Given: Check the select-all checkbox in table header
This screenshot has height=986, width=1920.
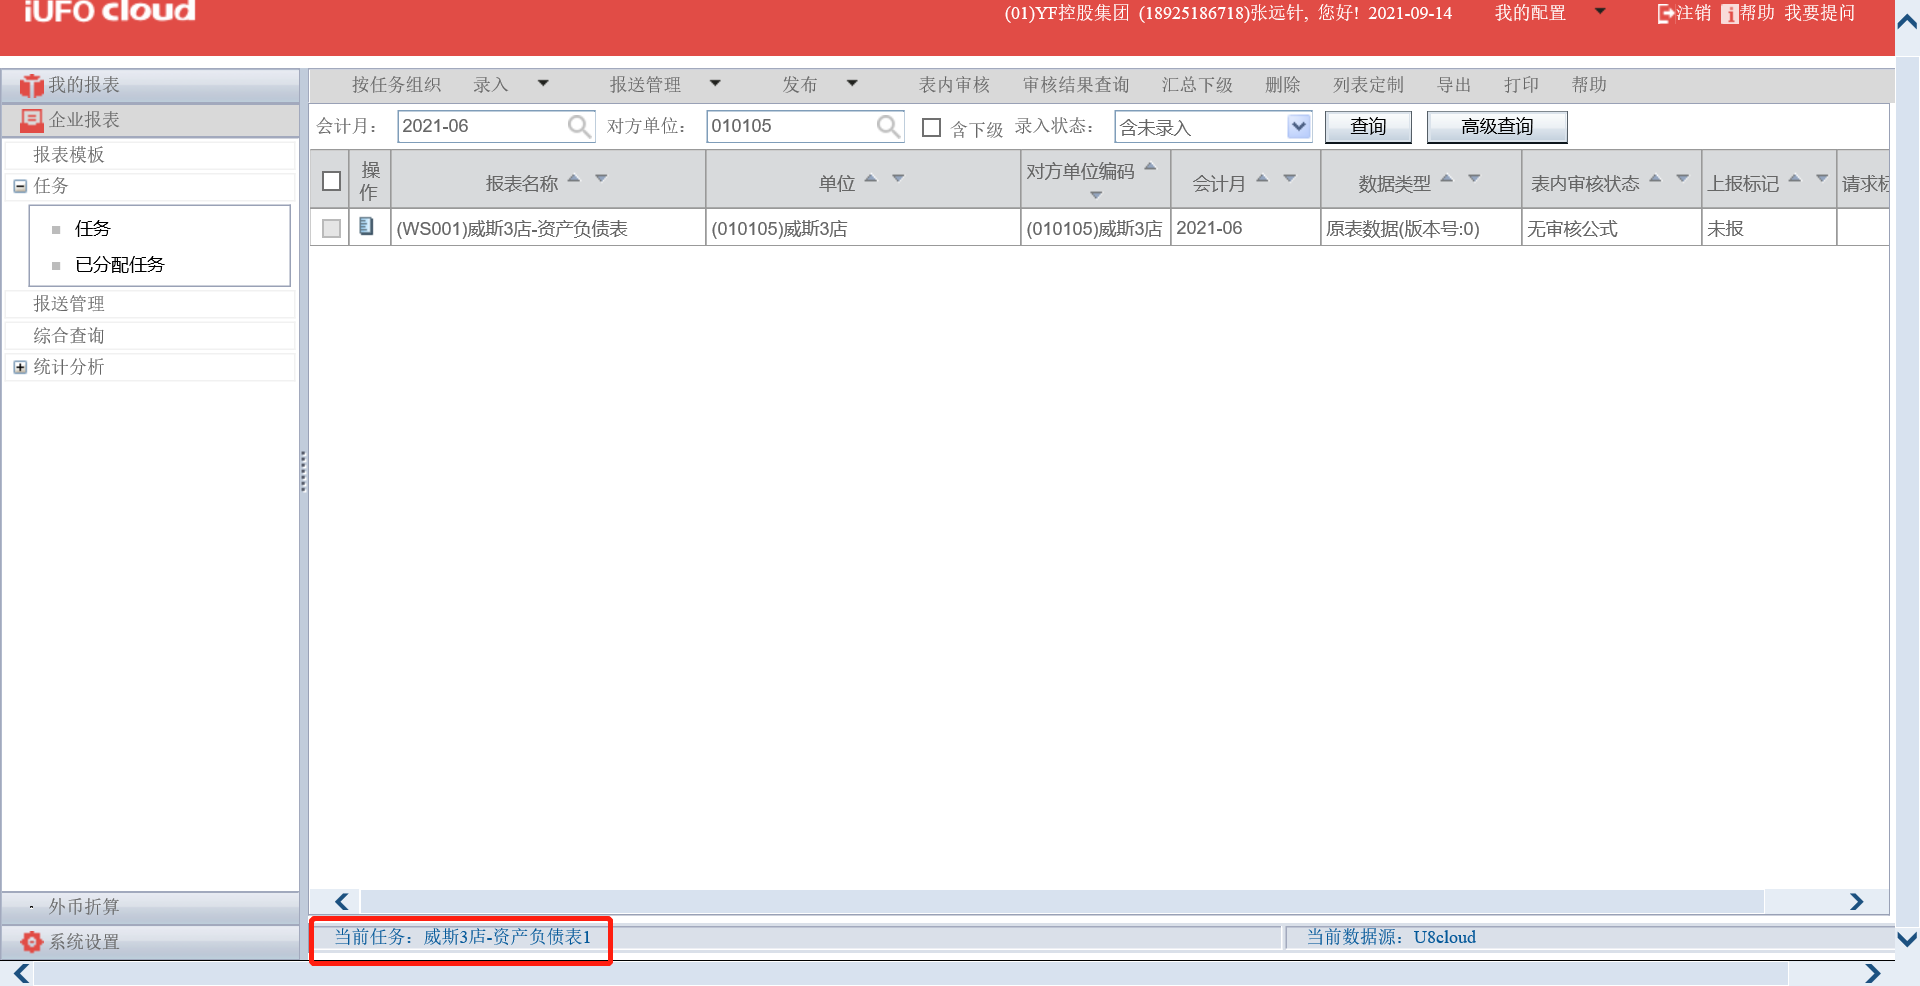Looking at the screenshot, I should point(330,179).
